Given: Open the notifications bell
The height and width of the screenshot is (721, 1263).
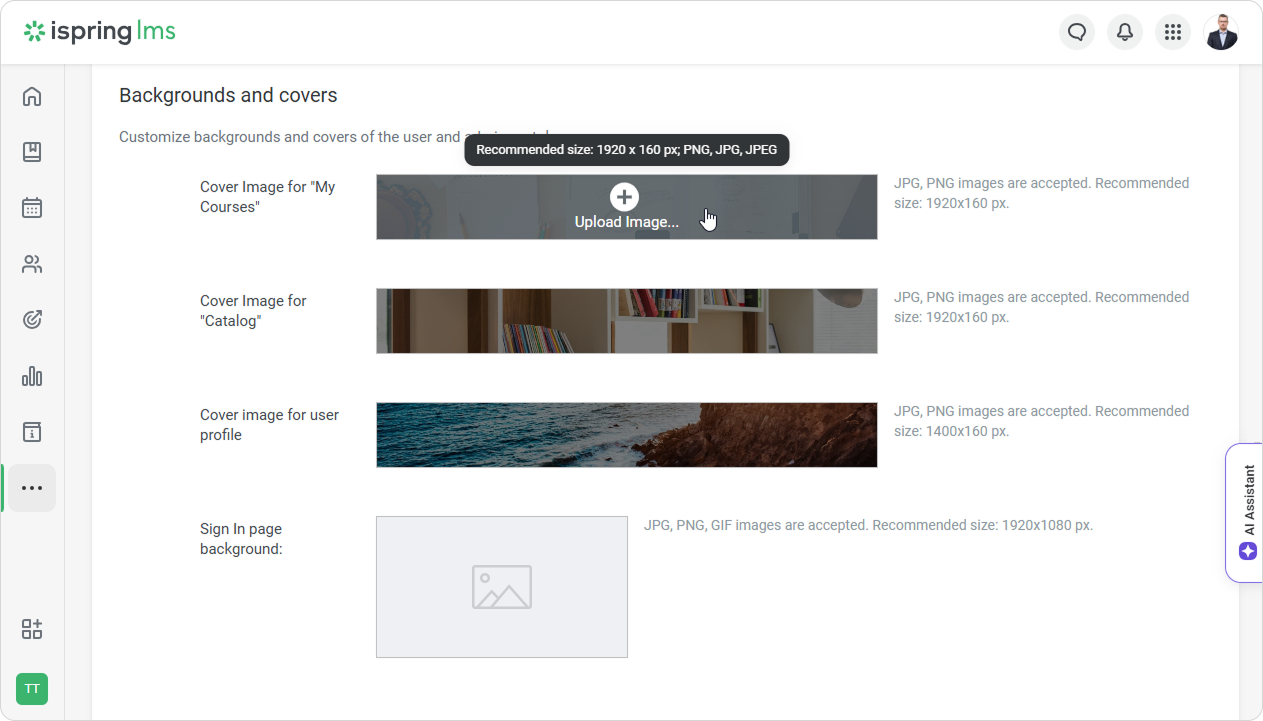Looking at the screenshot, I should click(x=1125, y=32).
